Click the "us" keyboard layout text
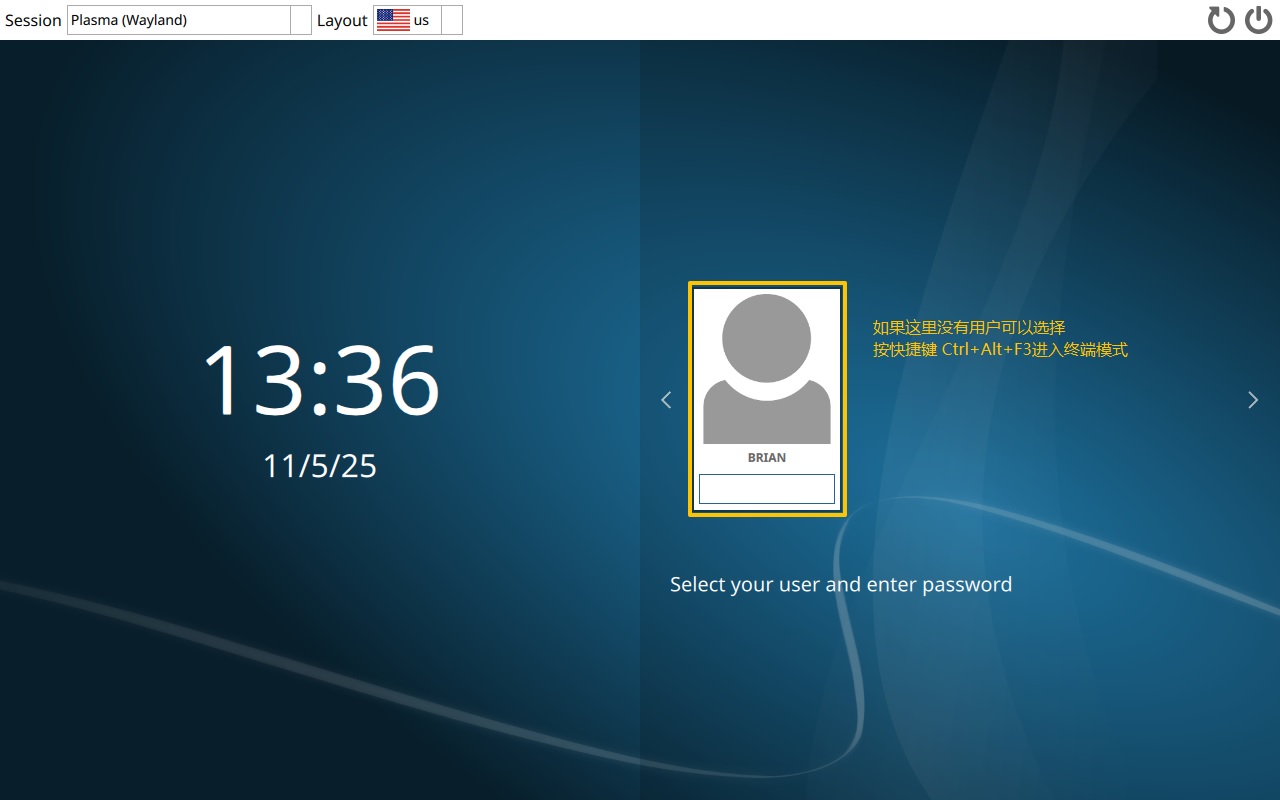1280x800 pixels. click(x=421, y=20)
